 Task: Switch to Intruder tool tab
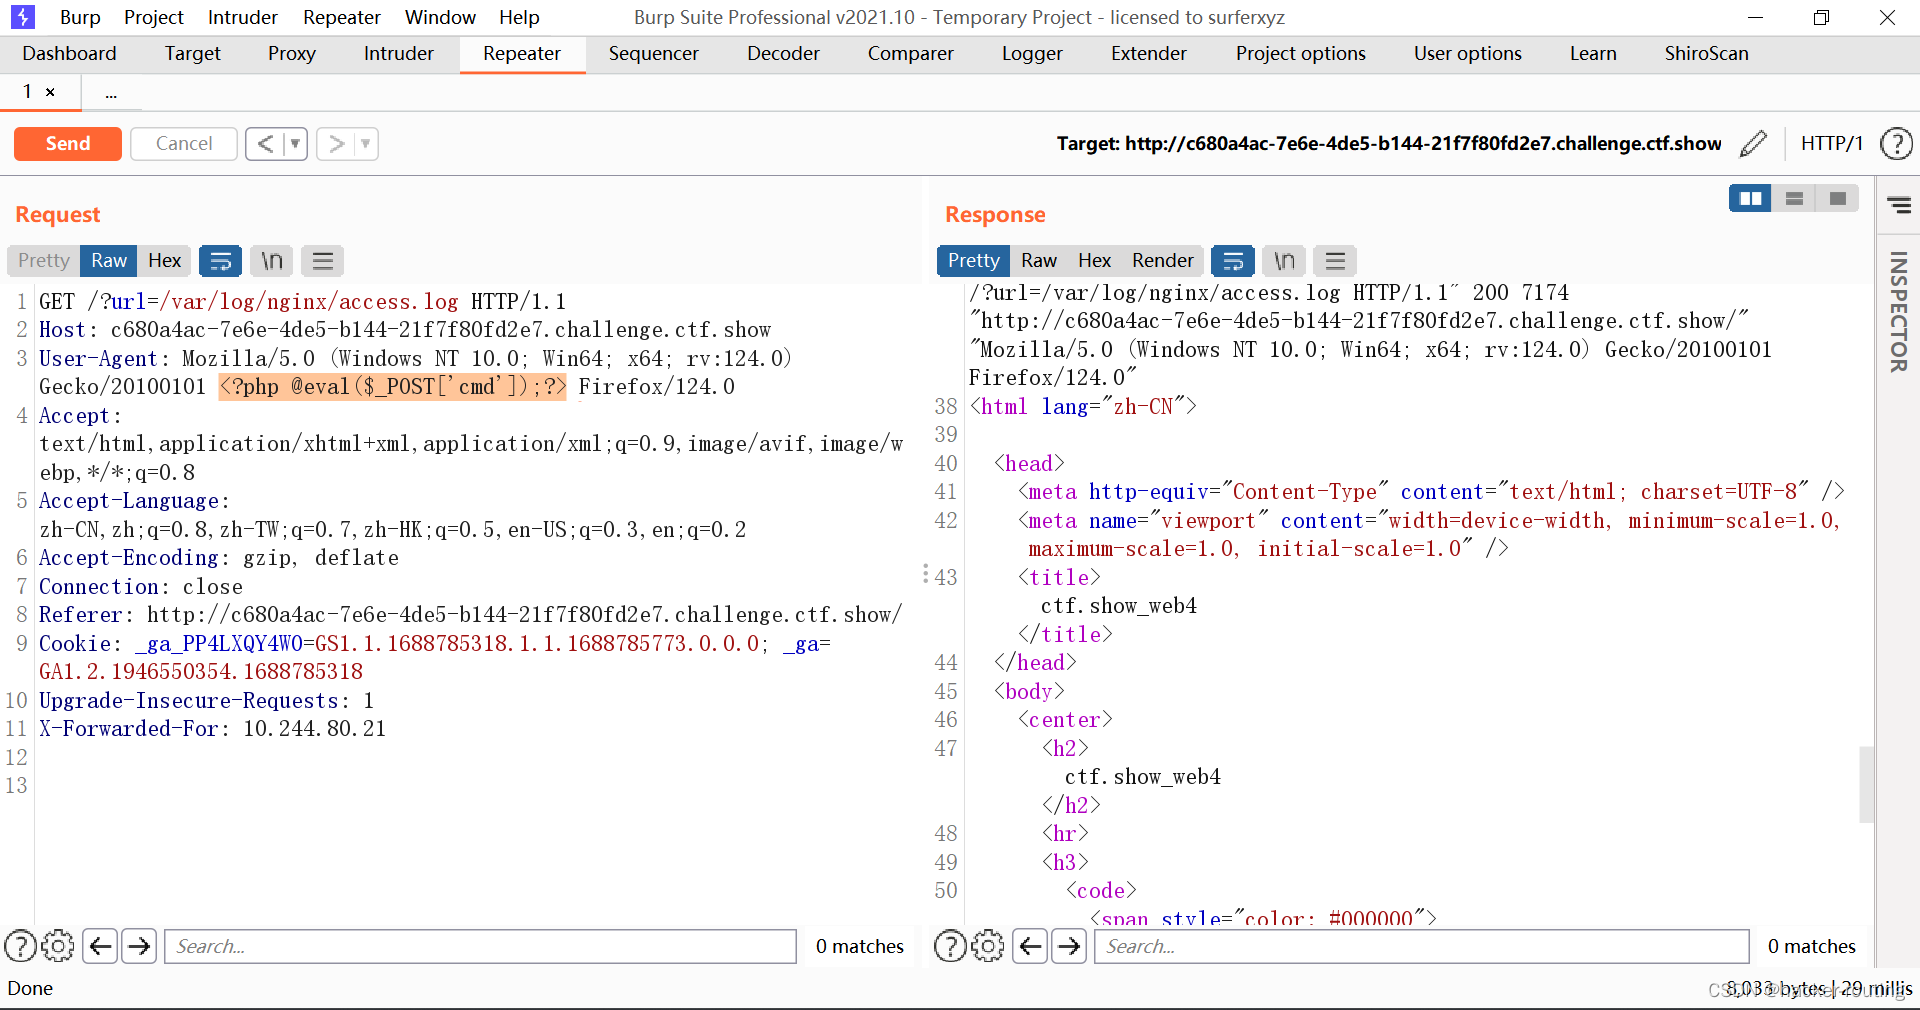click(x=399, y=54)
